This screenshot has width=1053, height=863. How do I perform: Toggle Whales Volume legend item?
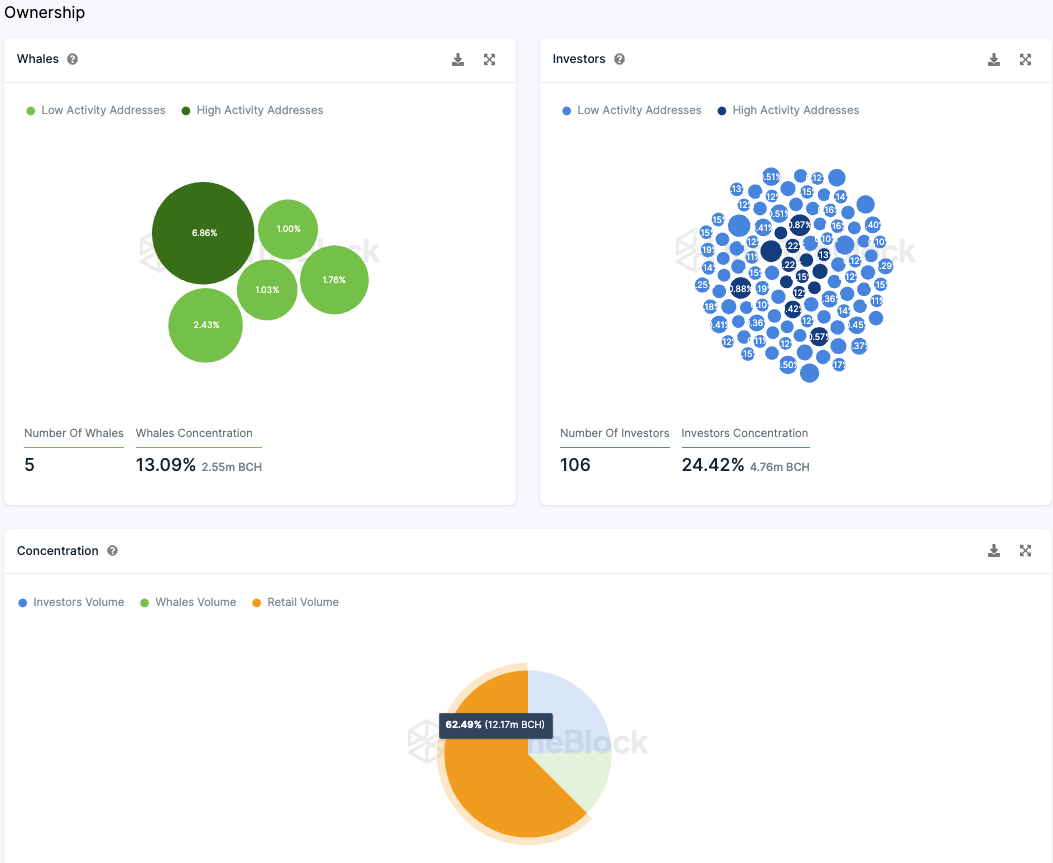click(188, 602)
